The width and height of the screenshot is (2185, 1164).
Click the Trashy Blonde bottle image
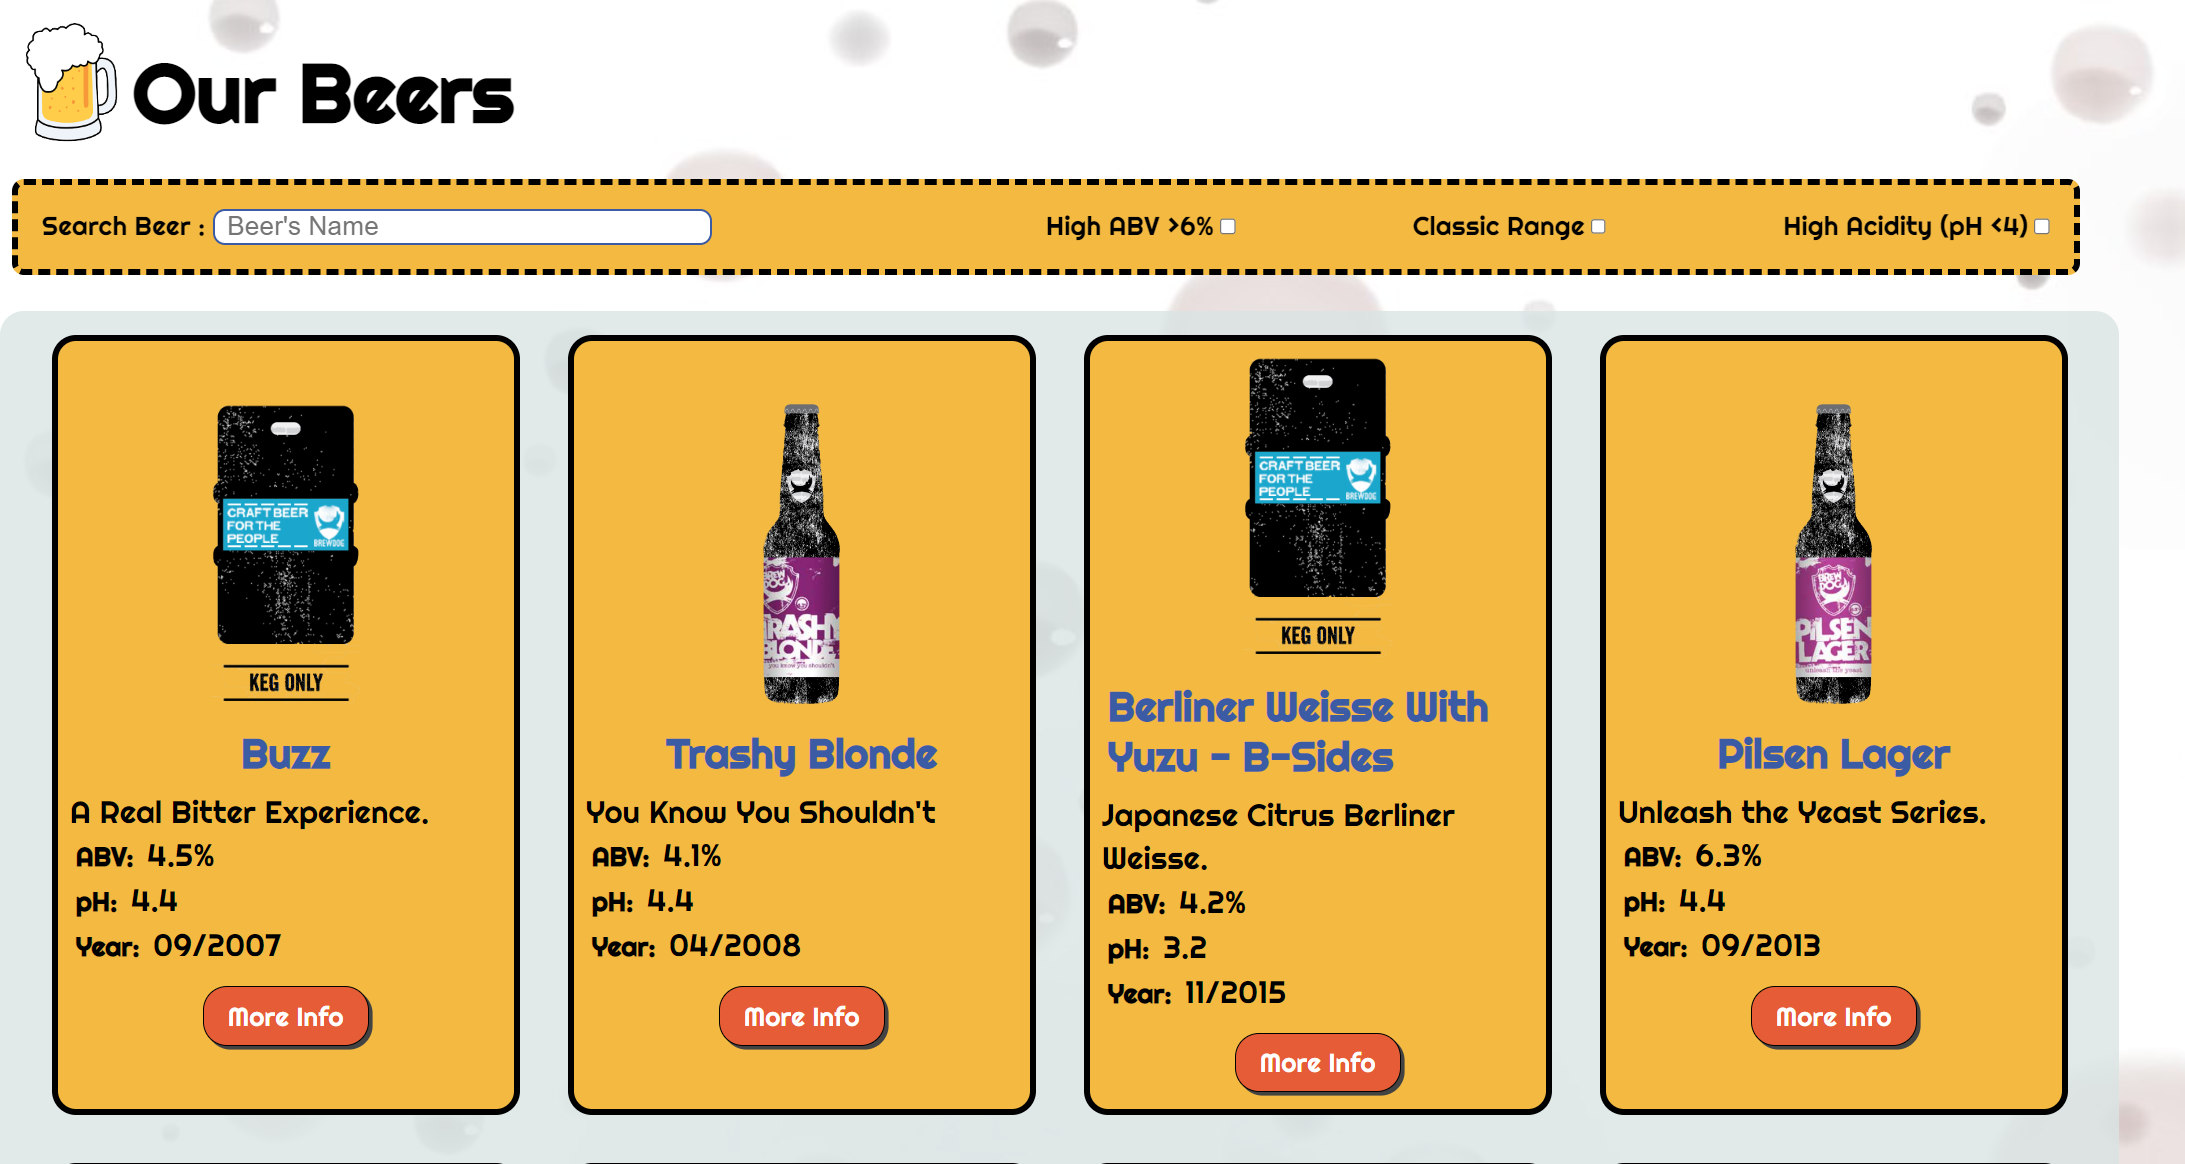802,553
